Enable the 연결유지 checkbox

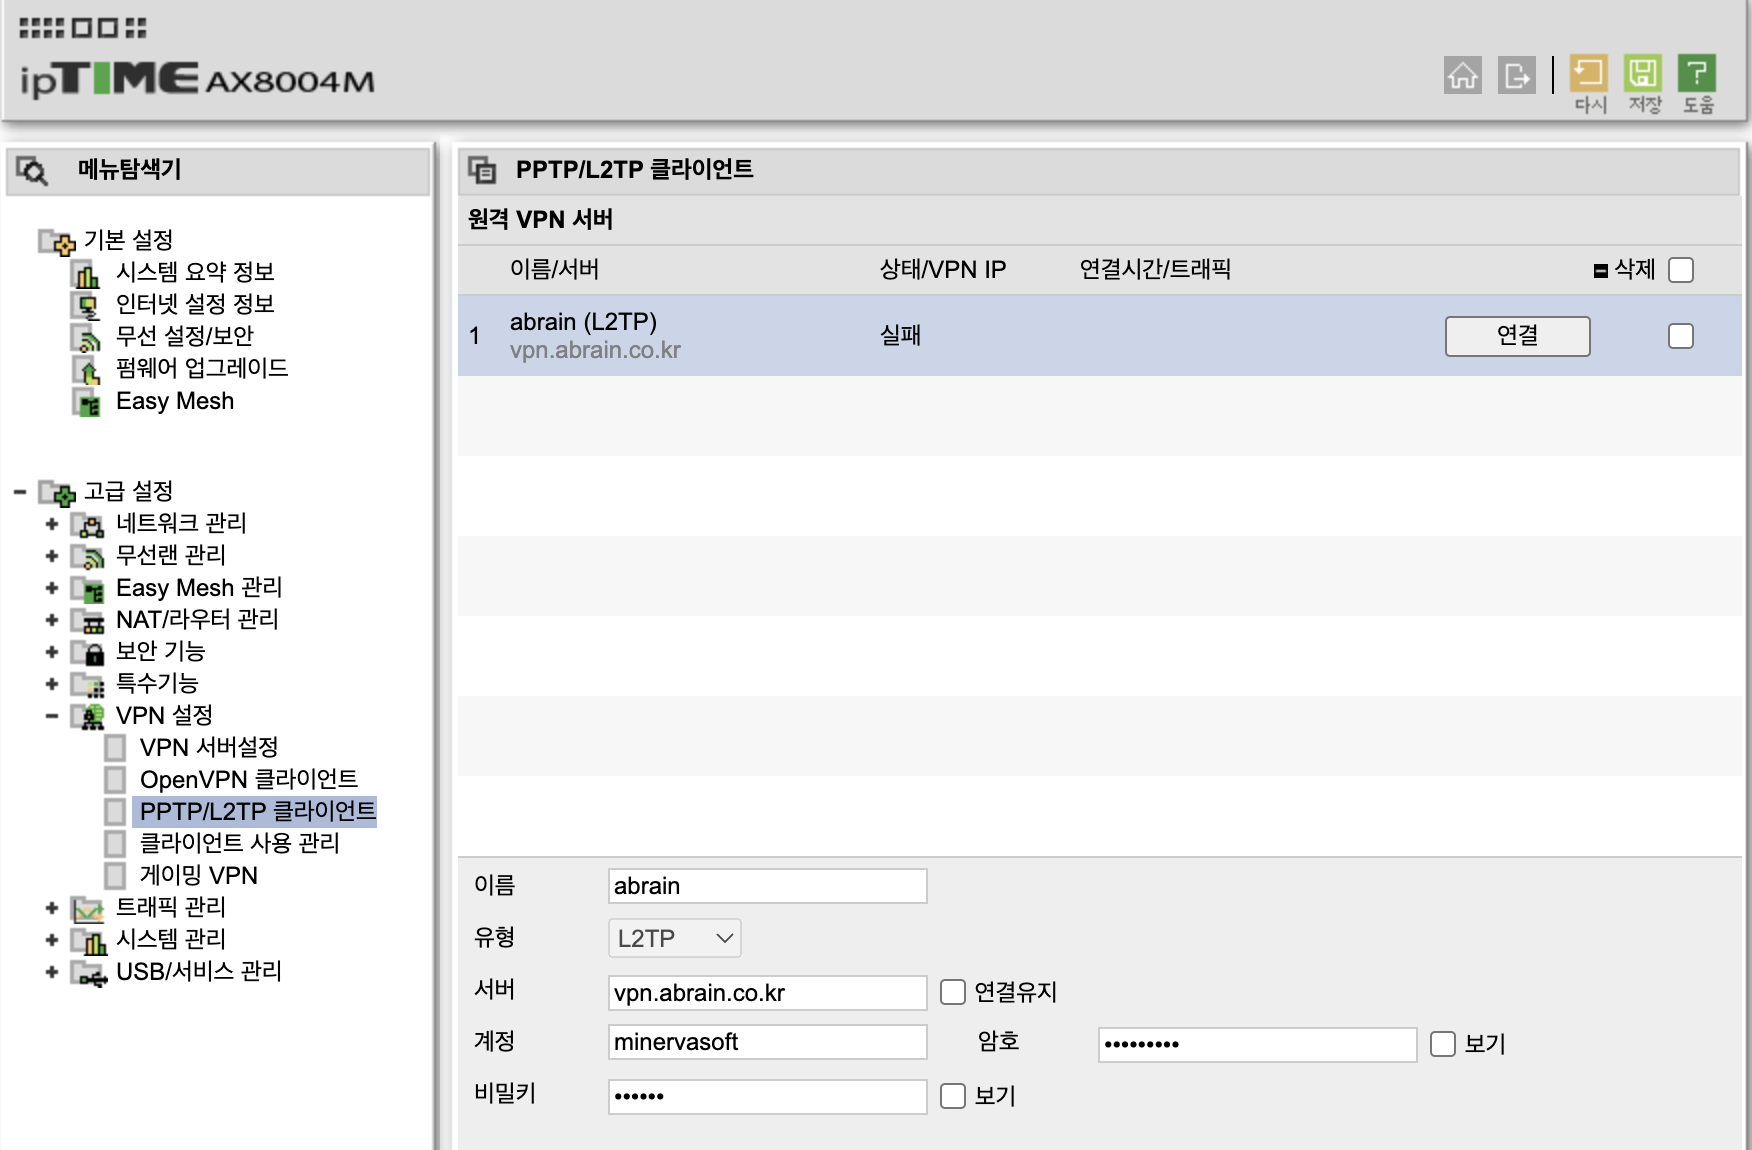953,992
